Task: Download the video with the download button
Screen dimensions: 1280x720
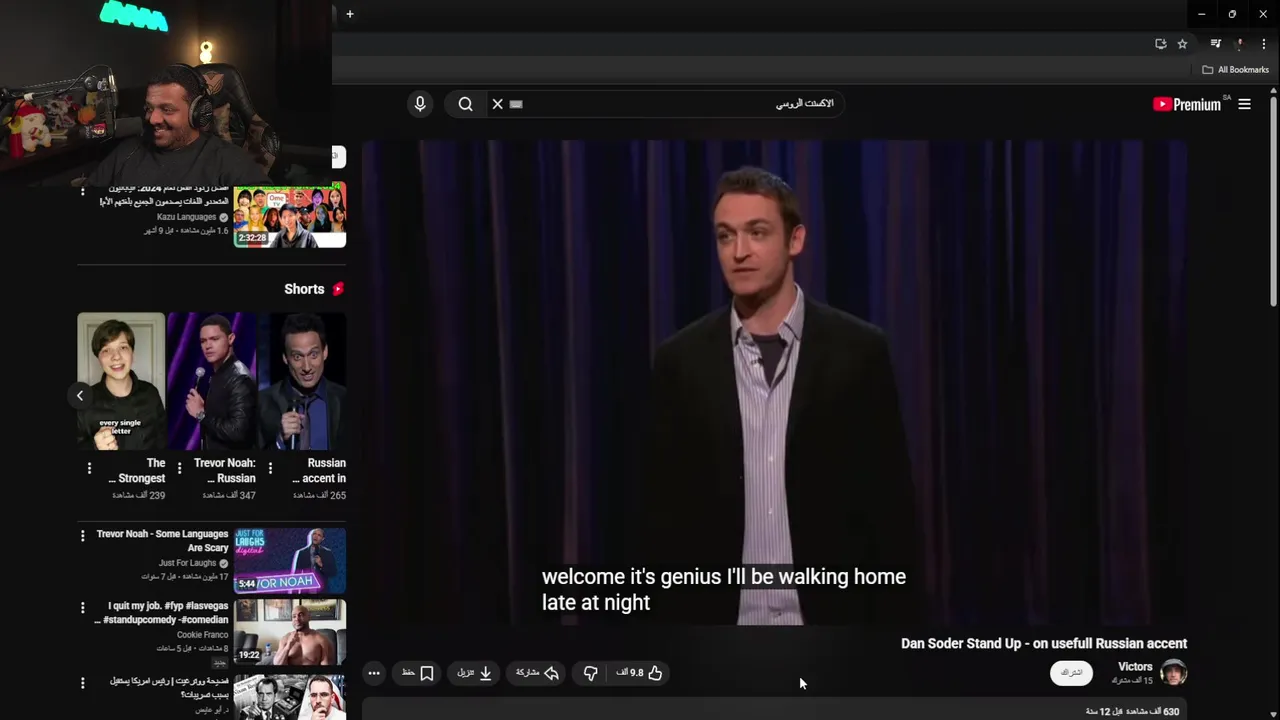Action: tap(475, 673)
